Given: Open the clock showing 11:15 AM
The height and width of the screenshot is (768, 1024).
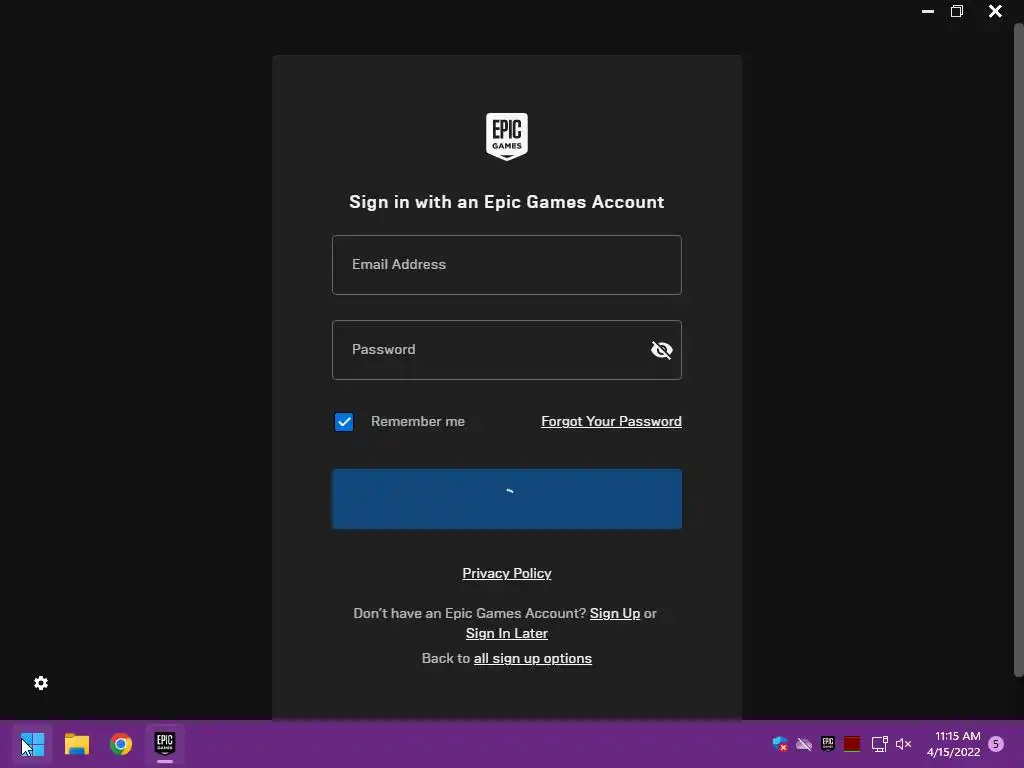Looking at the screenshot, I should [953, 744].
